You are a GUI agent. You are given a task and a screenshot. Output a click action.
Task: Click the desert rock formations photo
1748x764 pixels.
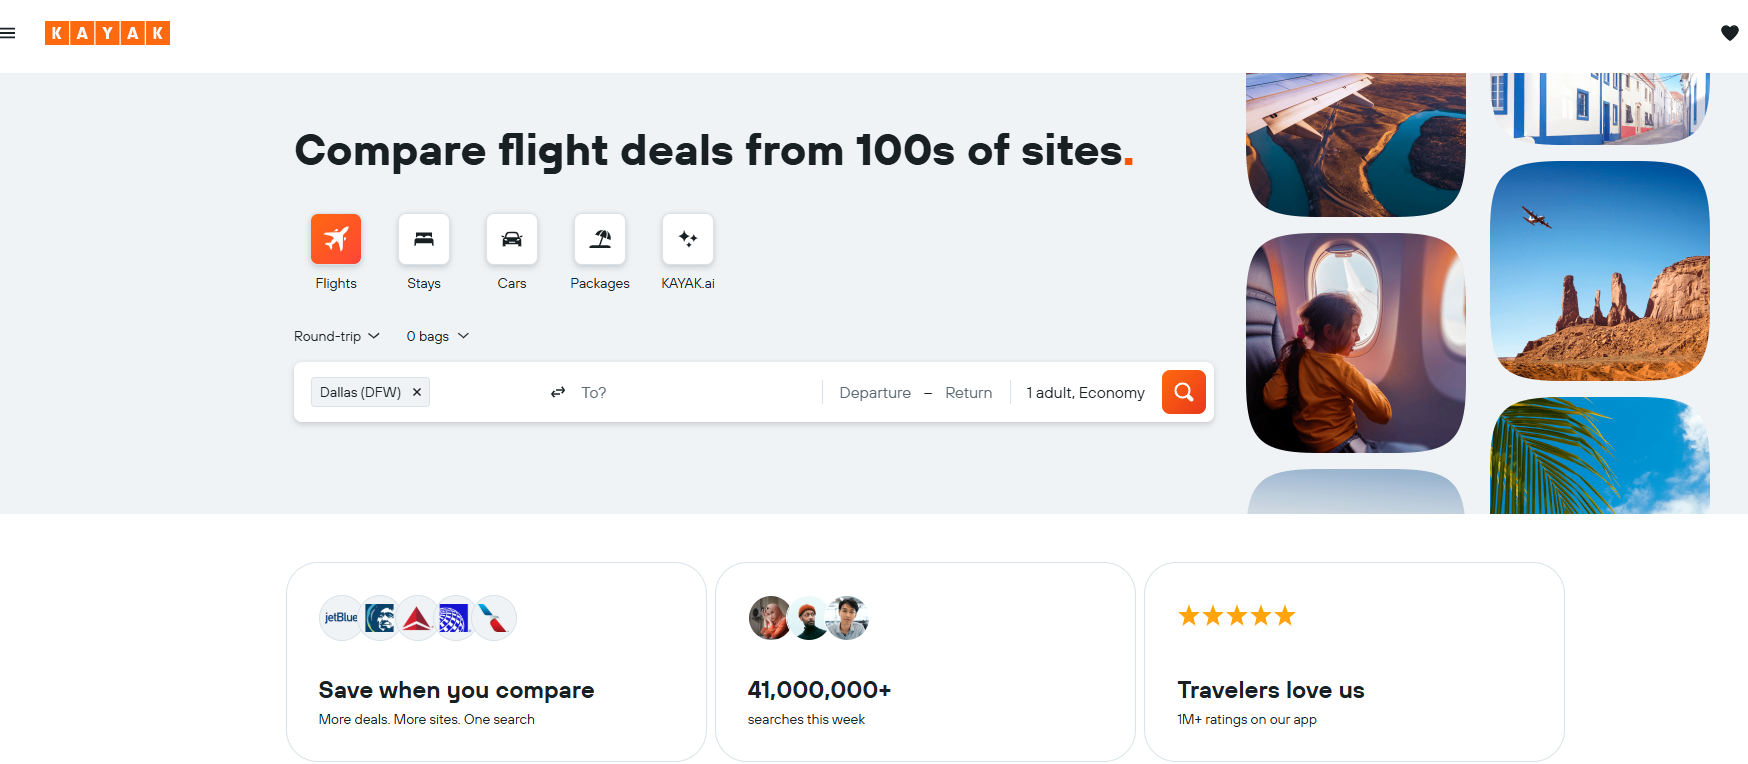point(1599,271)
